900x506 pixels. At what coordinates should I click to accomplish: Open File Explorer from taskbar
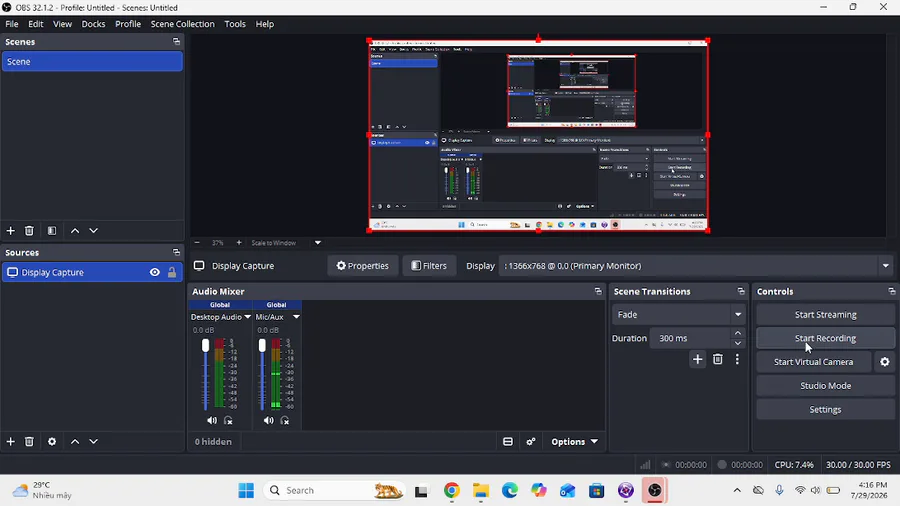click(x=480, y=491)
